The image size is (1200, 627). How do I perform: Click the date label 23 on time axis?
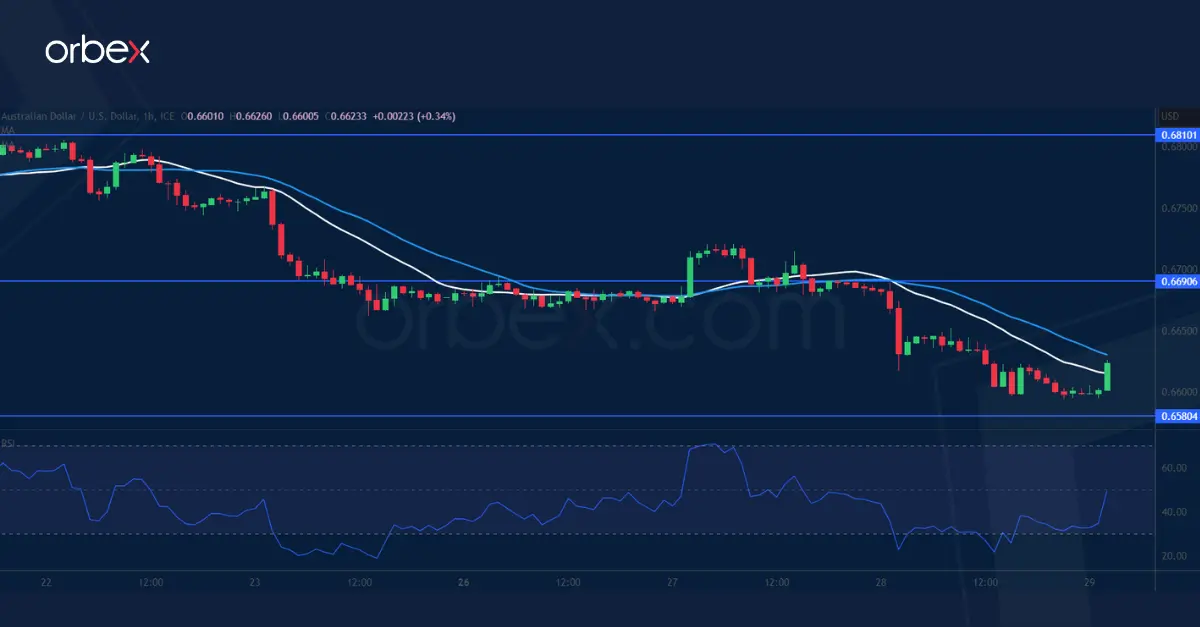click(255, 582)
